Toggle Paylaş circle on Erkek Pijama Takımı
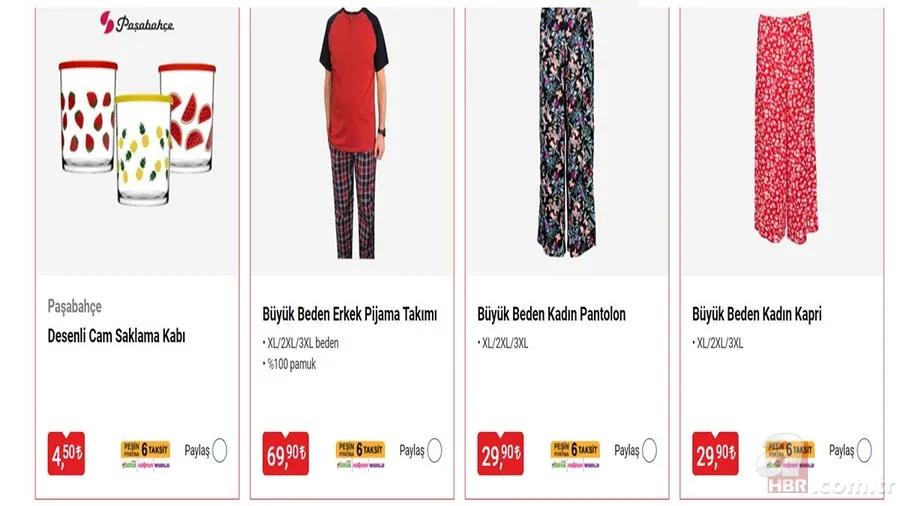The width and height of the screenshot is (900, 506). 435,450
